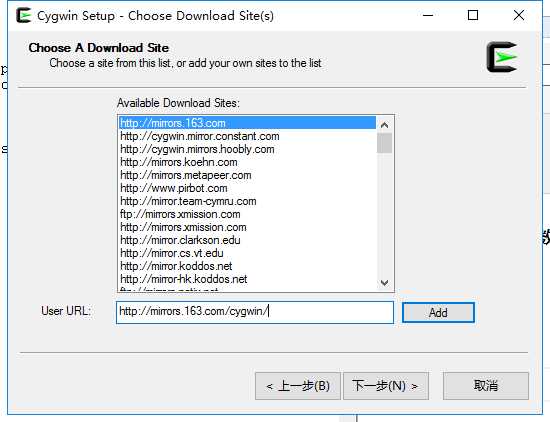Select http://mirror.cs.vt.edu mirror

point(247,253)
